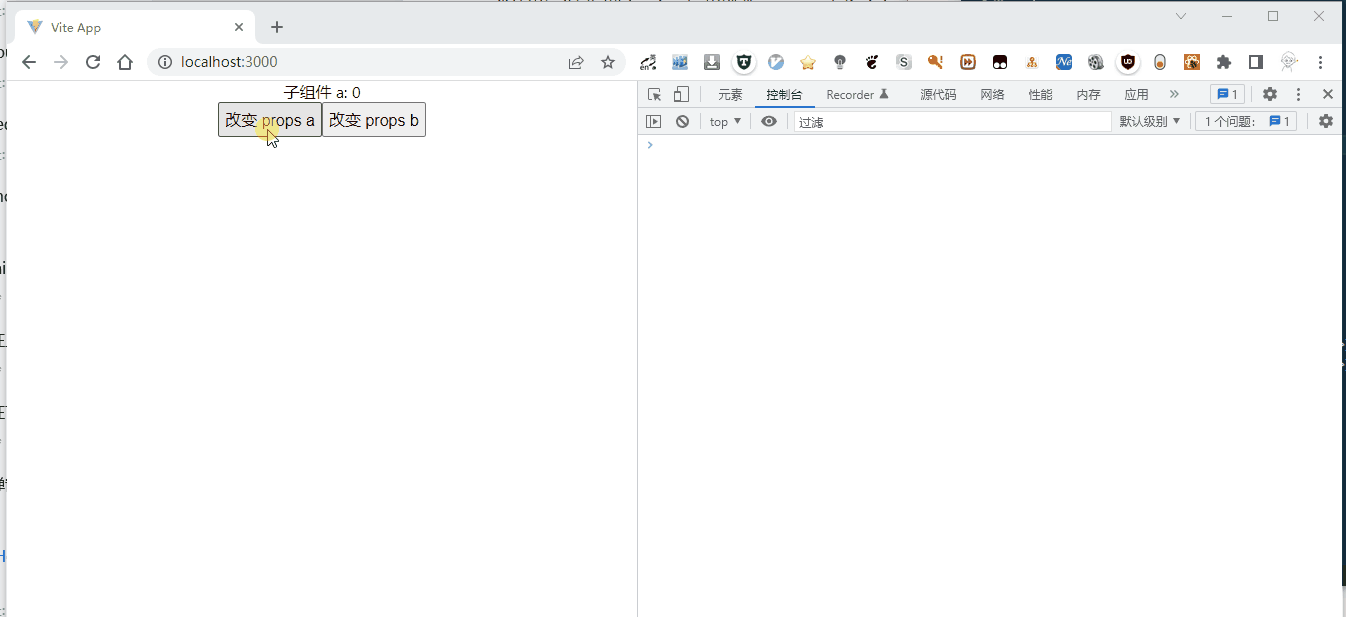The width and height of the screenshot is (1346, 617).
Task: Click the film reel extension icon
Action: 1096,62
